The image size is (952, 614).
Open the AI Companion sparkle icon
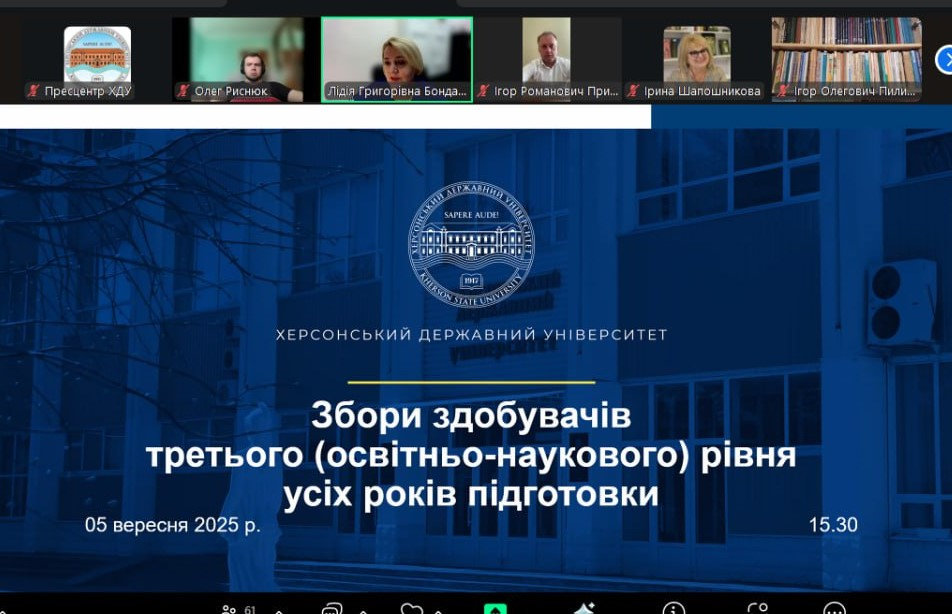[x=583, y=609]
